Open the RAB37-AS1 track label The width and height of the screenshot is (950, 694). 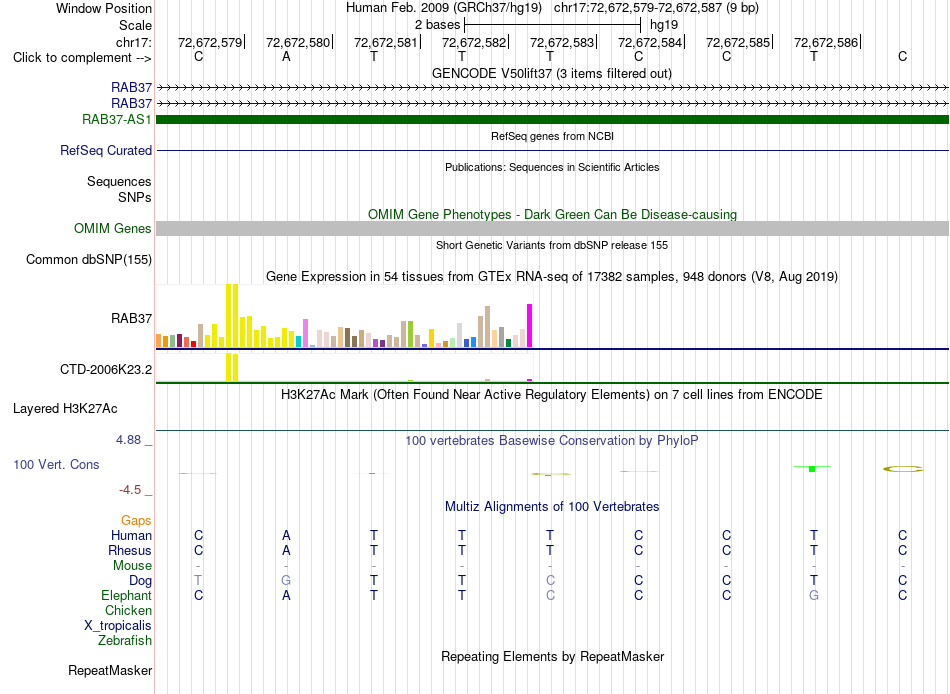pos(116,119)
